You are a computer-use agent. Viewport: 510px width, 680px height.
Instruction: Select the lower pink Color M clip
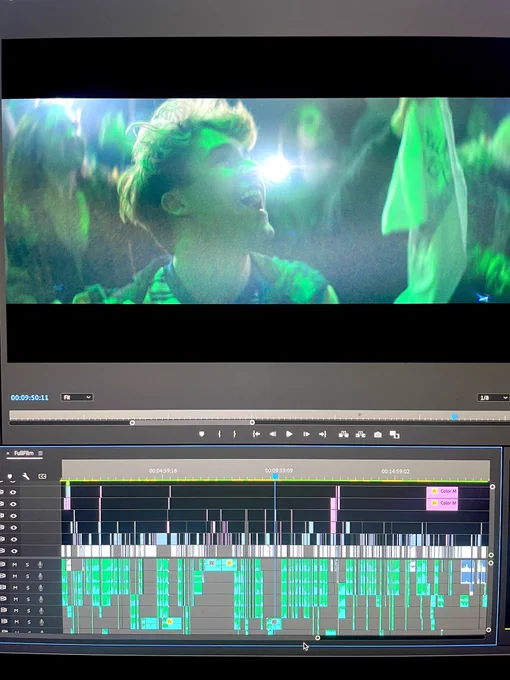click(442, 503)
